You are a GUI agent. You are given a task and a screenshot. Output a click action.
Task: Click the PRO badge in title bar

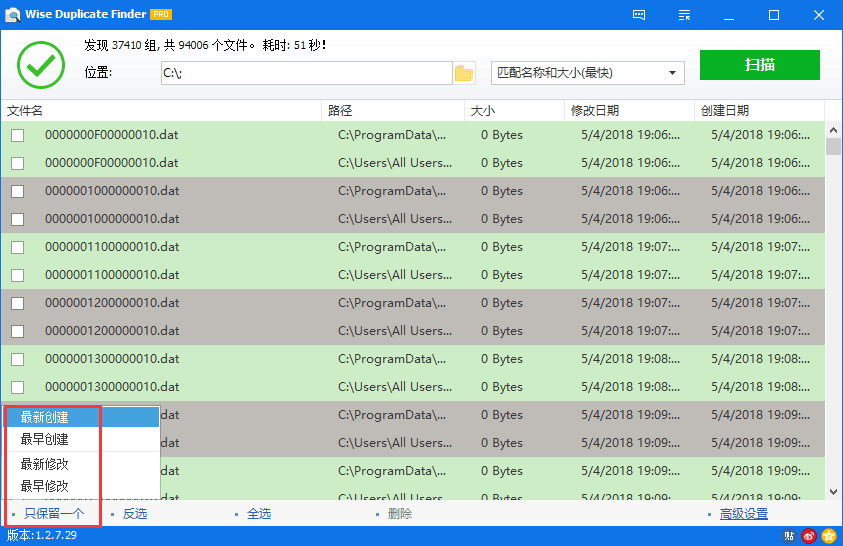[161, 15]
